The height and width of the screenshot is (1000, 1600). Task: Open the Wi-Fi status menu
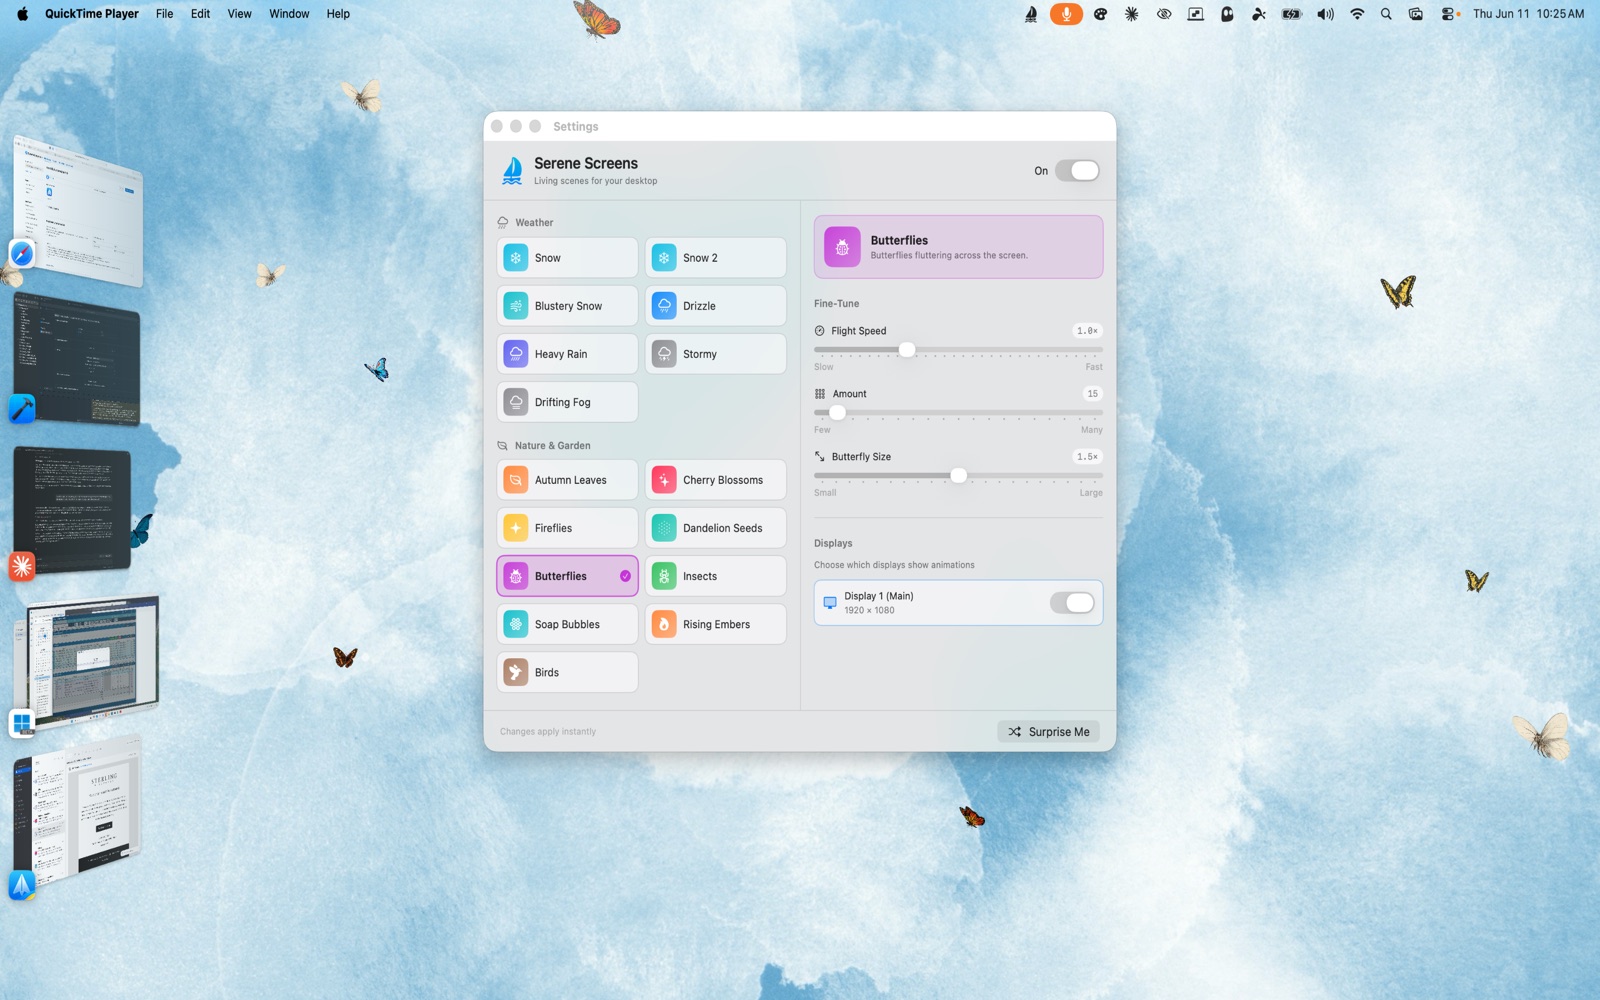click(x=1357, y=14)
